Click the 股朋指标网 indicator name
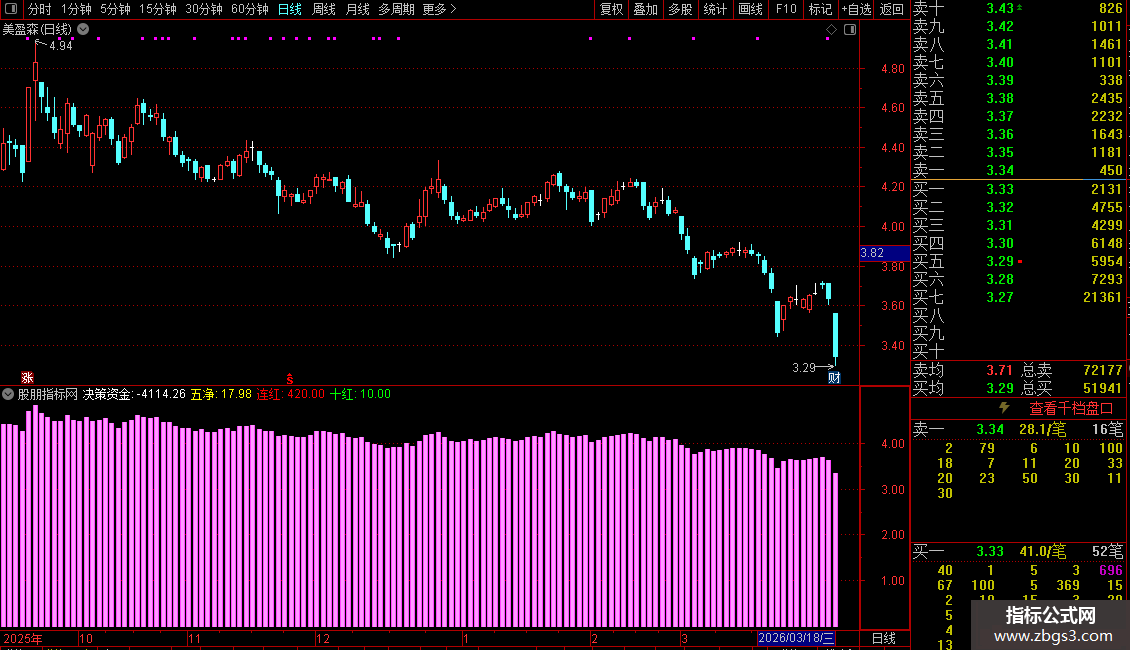 pos(48,394)
